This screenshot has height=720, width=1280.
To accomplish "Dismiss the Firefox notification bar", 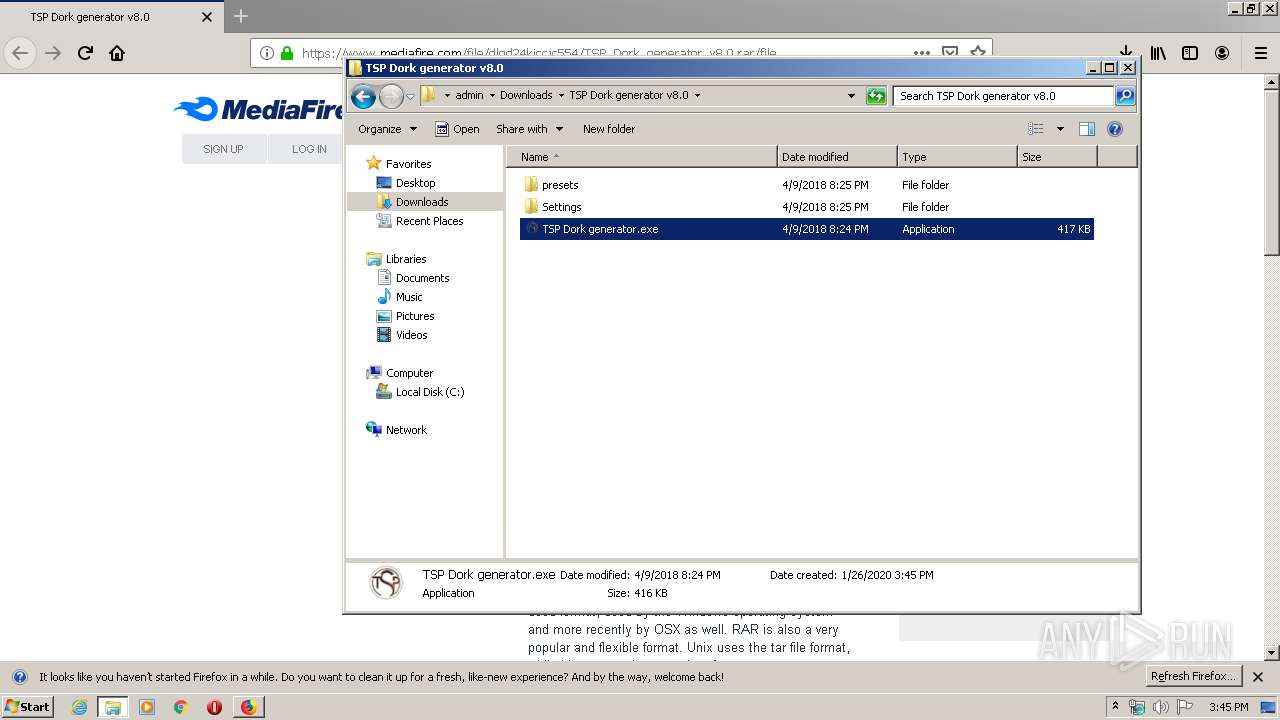I will pyautogui.click(x=1258, y=677).
